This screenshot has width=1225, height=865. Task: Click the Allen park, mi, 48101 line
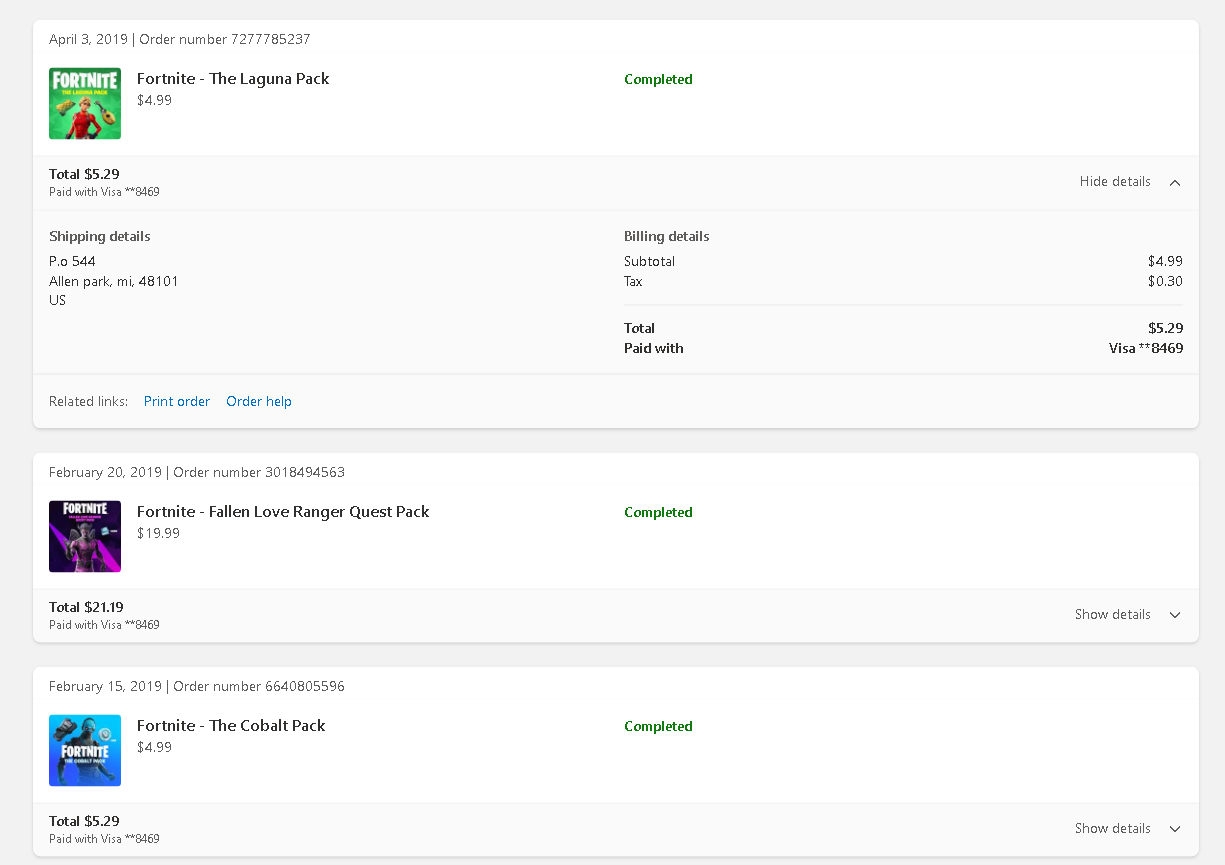click(x=114, y=282)
